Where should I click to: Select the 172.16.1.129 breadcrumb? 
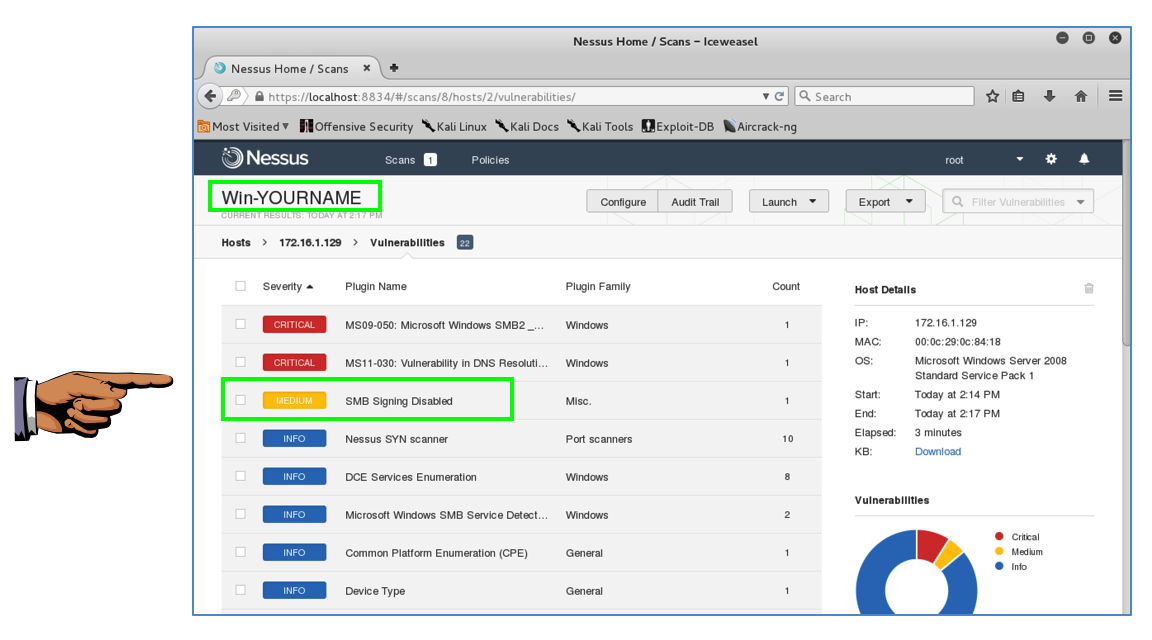click(310, 242)
